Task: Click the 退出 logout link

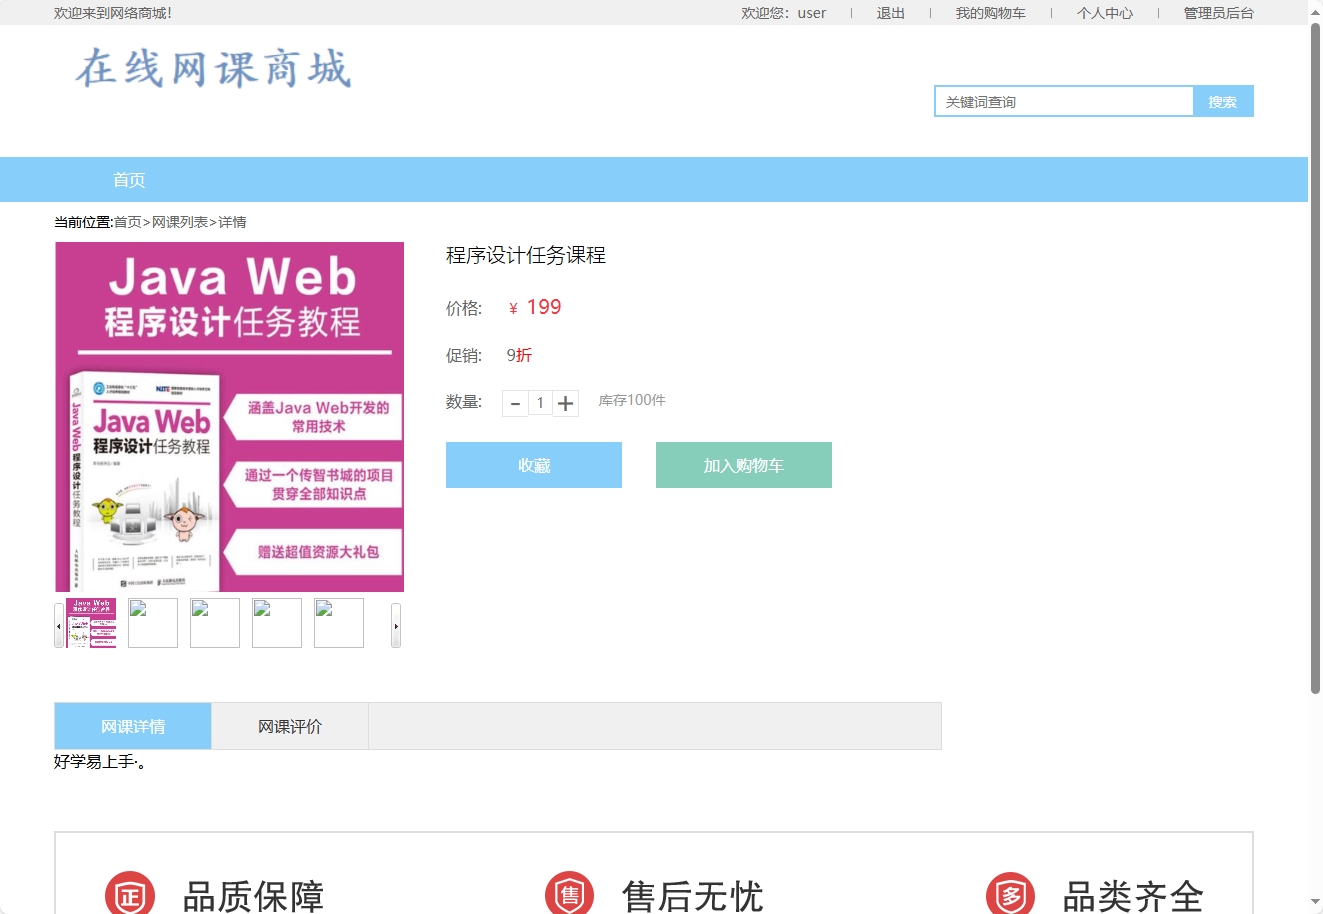Action: [890, 13]
